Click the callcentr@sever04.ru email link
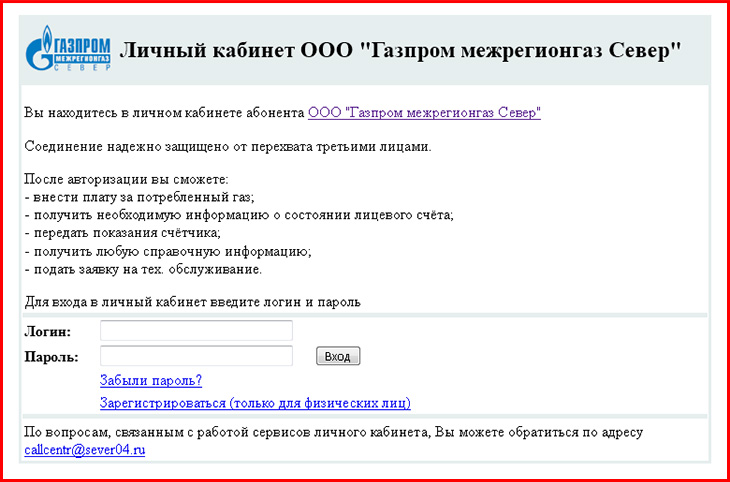The height and width of the screenshot is (482, 730). coord(85,451)
